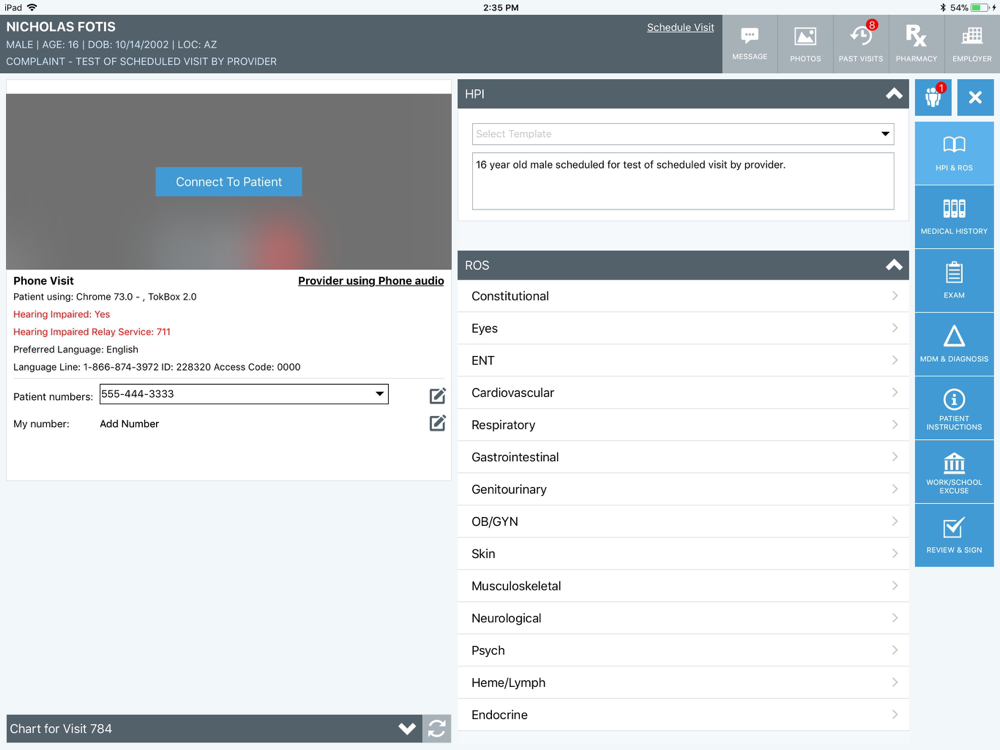This screenshot has width=1000, height=750.
Task: Collapse the HPI panel
Action: coord(894,94)
